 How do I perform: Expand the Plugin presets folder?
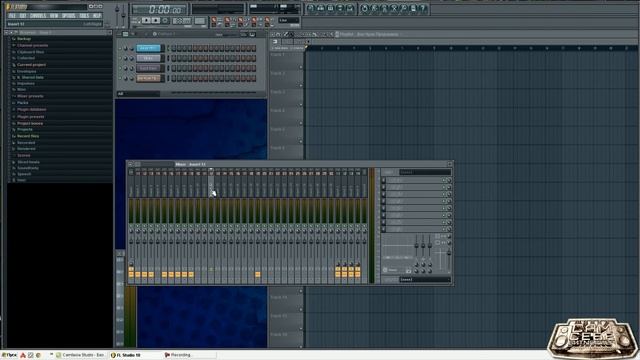pos(31,117)
